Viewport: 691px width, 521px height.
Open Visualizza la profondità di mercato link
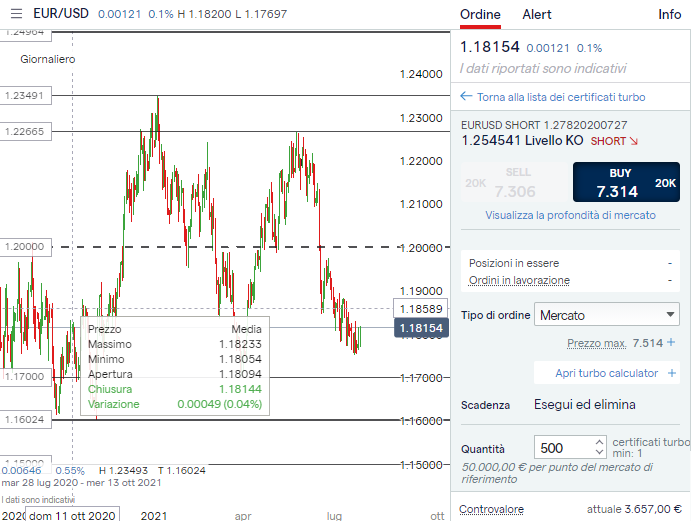pyautogui.click(x=570, y=215)
